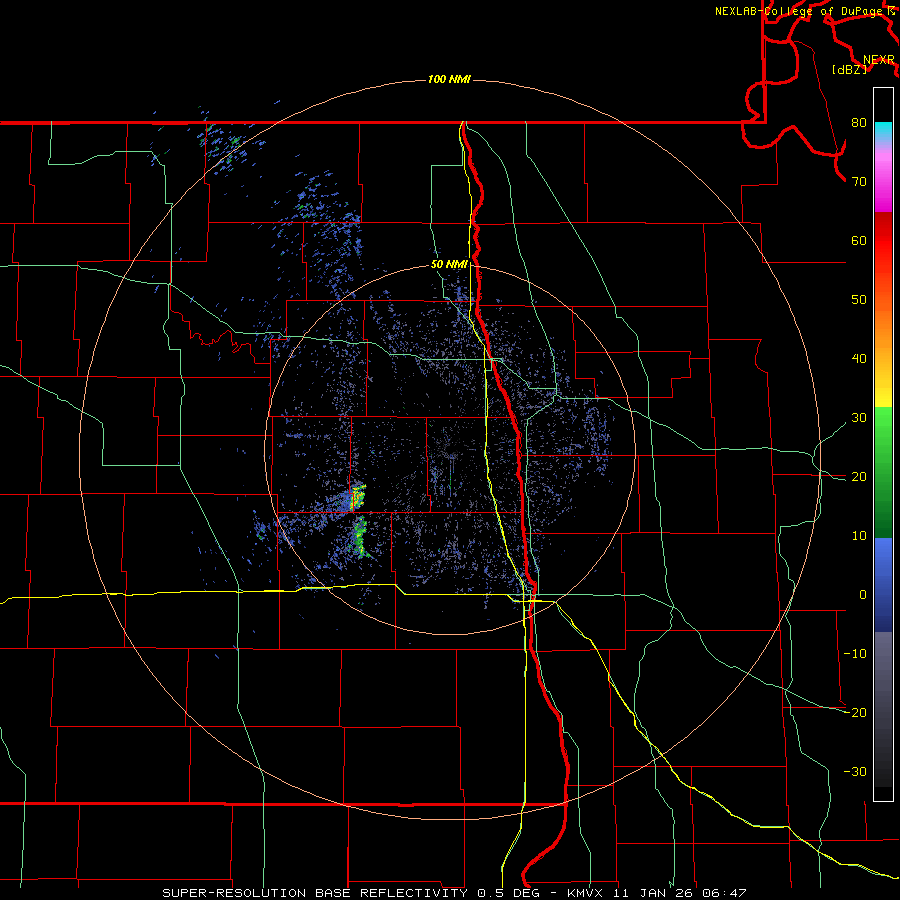This screenshot has width=900, height=900.
Task: Click the -10 value on the dBZ scale
Action: click(x=855, y=654)
